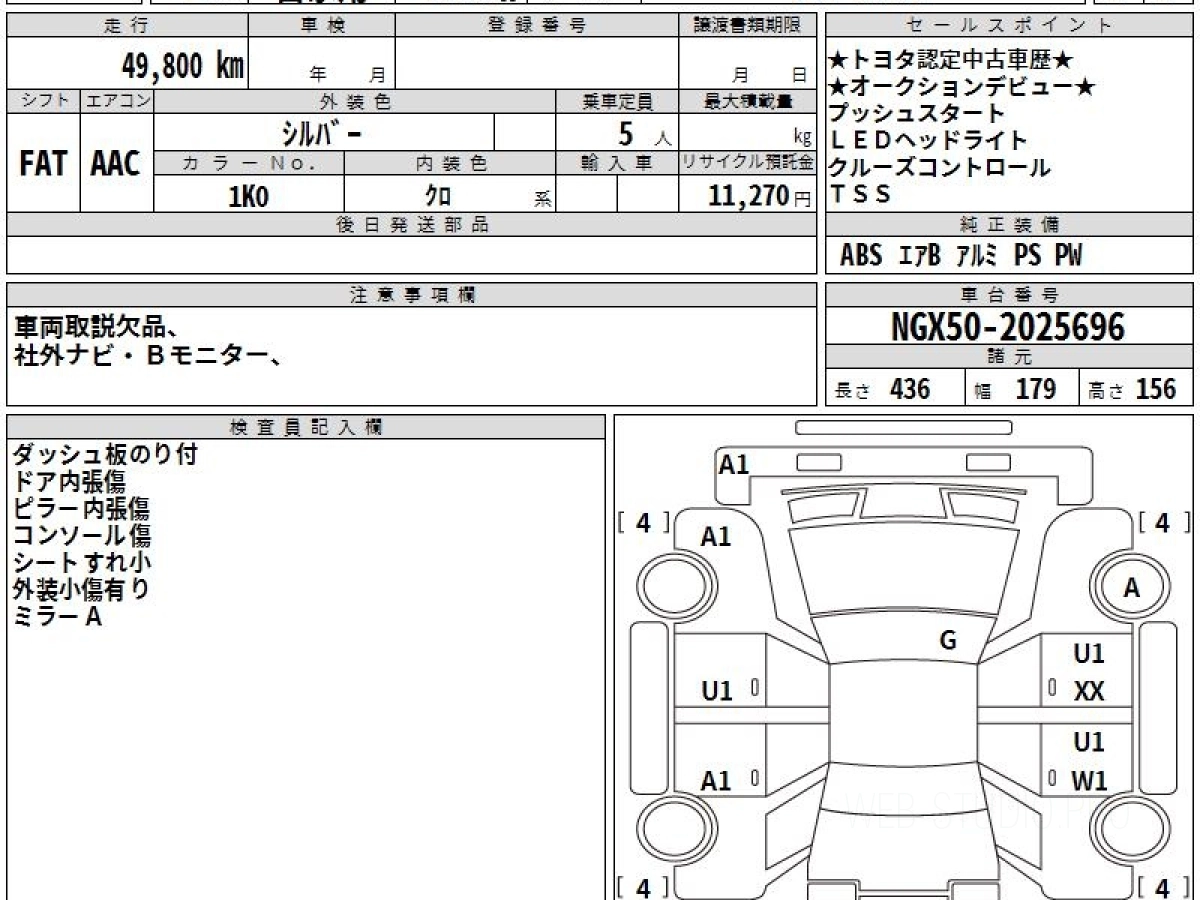The width and height of the screenshot is (1200, 900).
Task: Click the コンソール傷 inspector note
Action: (82, 536)
